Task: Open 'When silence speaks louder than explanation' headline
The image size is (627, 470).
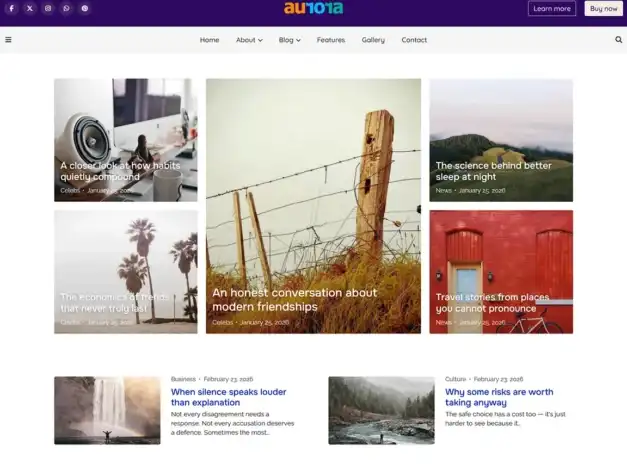Action: coord(228,397)
